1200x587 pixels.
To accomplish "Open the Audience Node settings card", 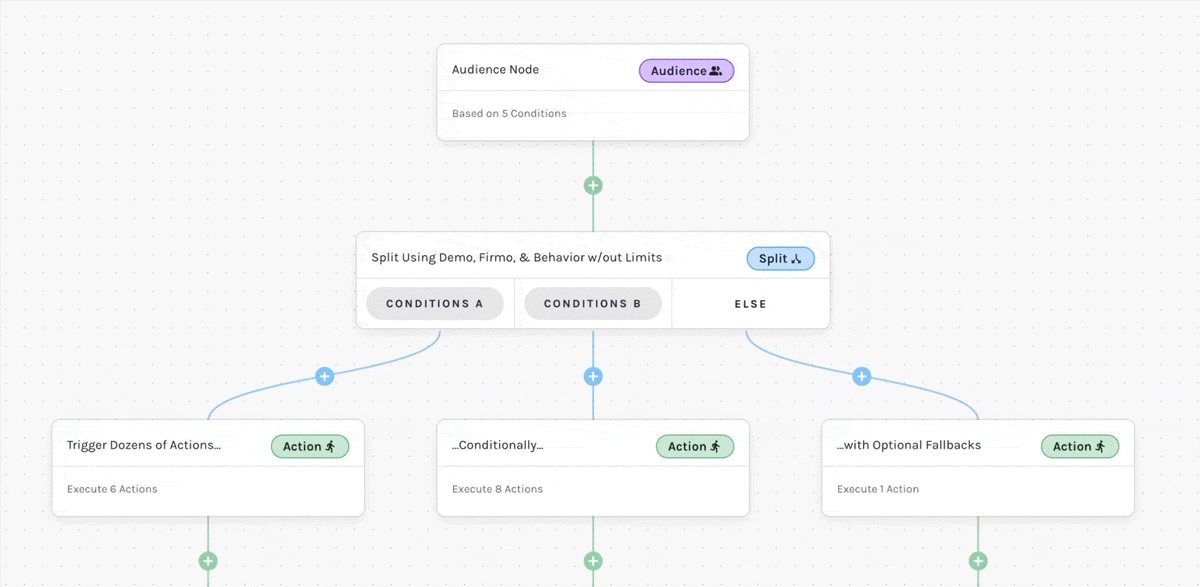I will 495,69.
